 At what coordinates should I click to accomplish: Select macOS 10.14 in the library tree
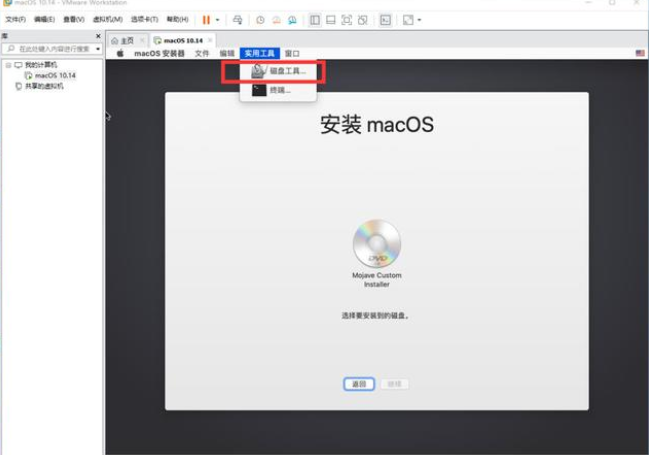click(x=55, y=76)
